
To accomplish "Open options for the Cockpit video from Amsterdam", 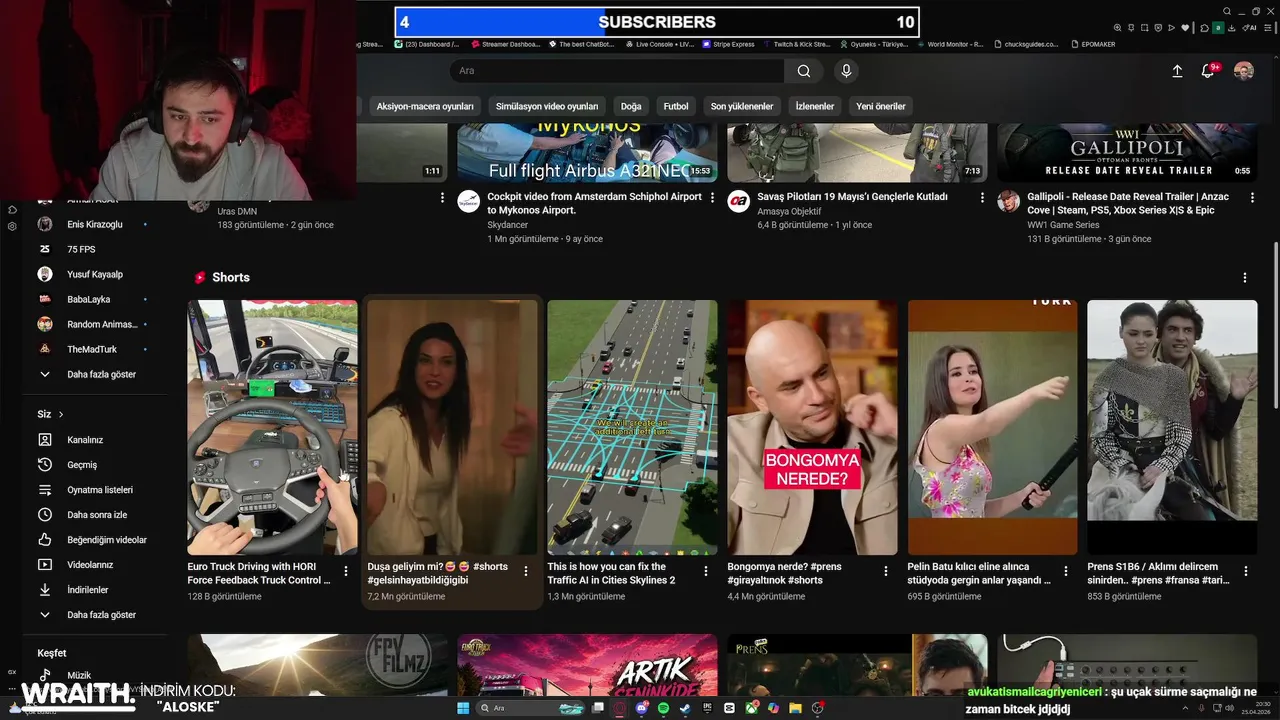I will tap(713, 198).
